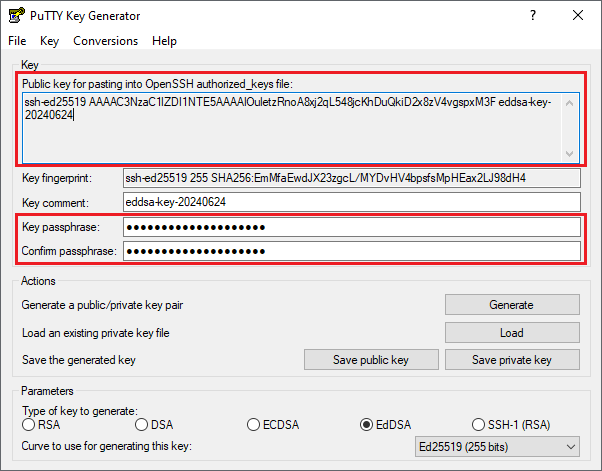Click the Load button
The image size is (602, 471).
(512, 332)
